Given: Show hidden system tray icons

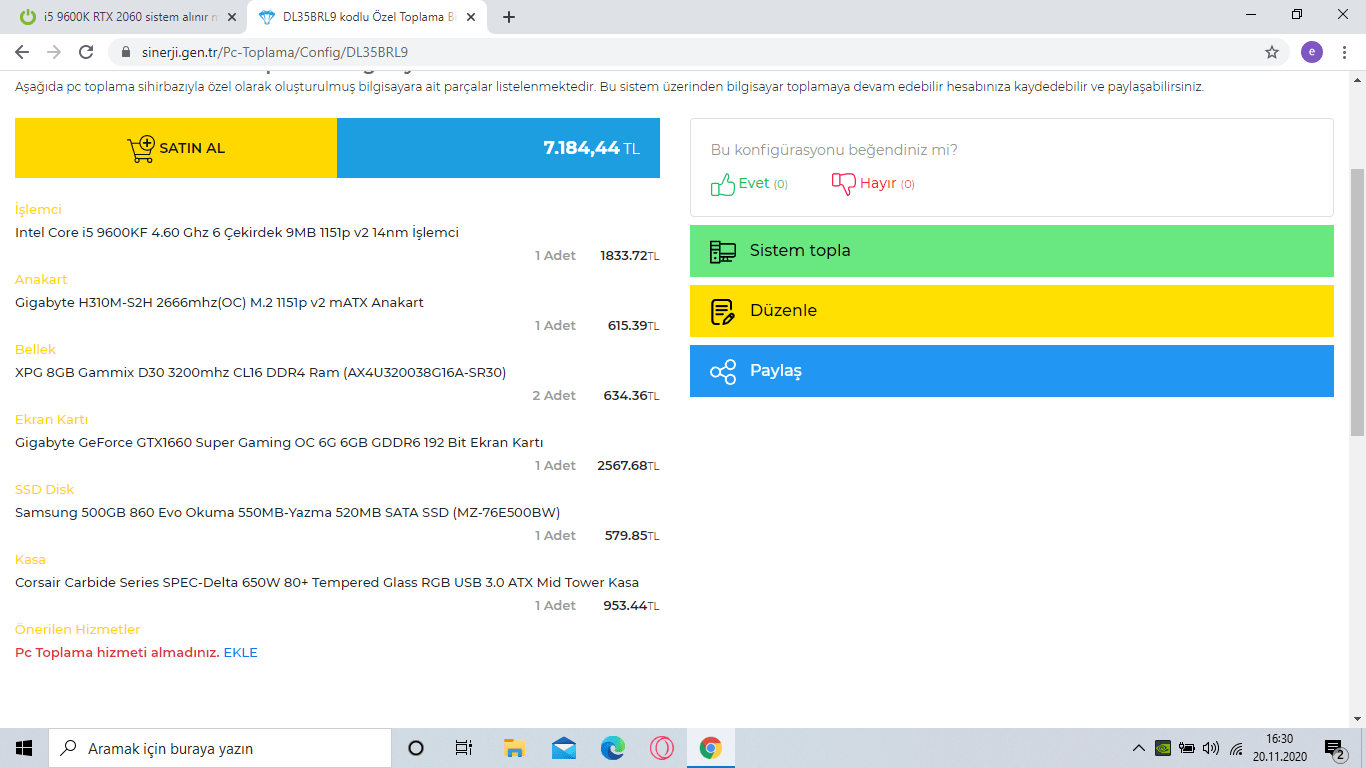Looking at the screenshot, I should [1138, 748].
